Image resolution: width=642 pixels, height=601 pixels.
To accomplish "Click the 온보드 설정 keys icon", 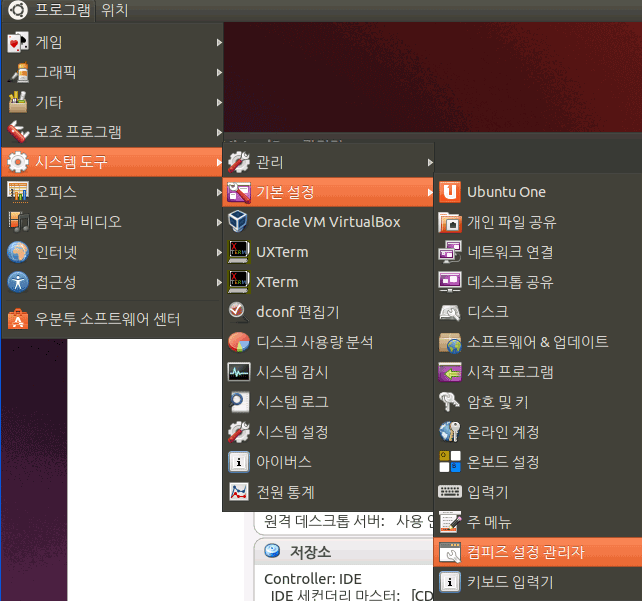I will tap(450, 462).
